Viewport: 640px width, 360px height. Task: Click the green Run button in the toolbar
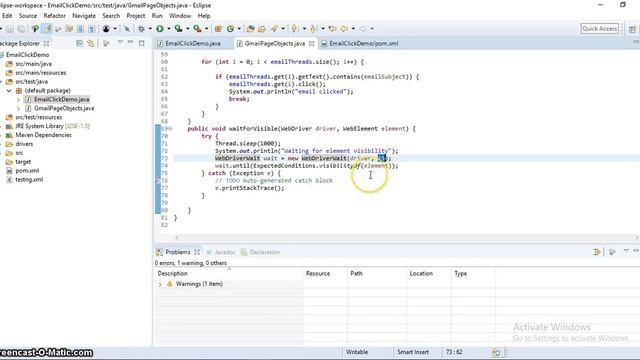160,29
